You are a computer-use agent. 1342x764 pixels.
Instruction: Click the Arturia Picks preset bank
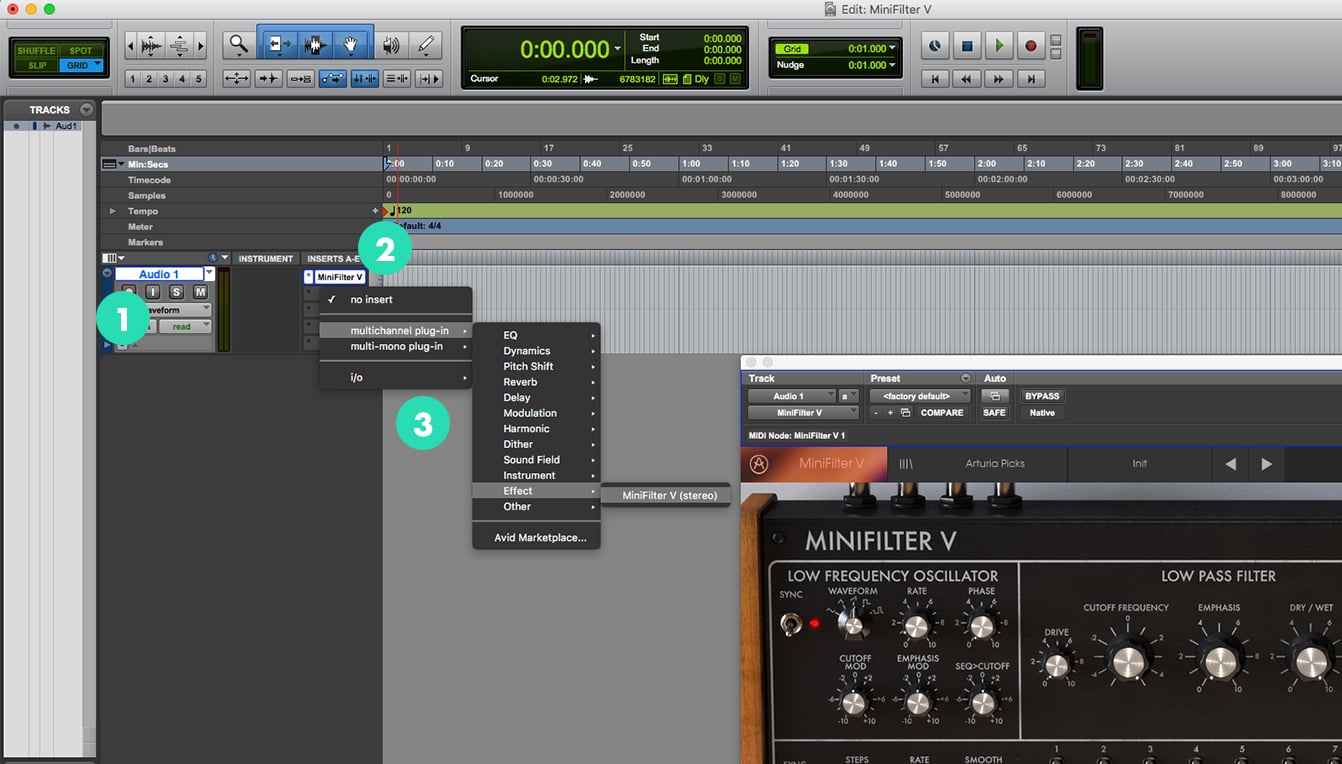tap(994, 464)
